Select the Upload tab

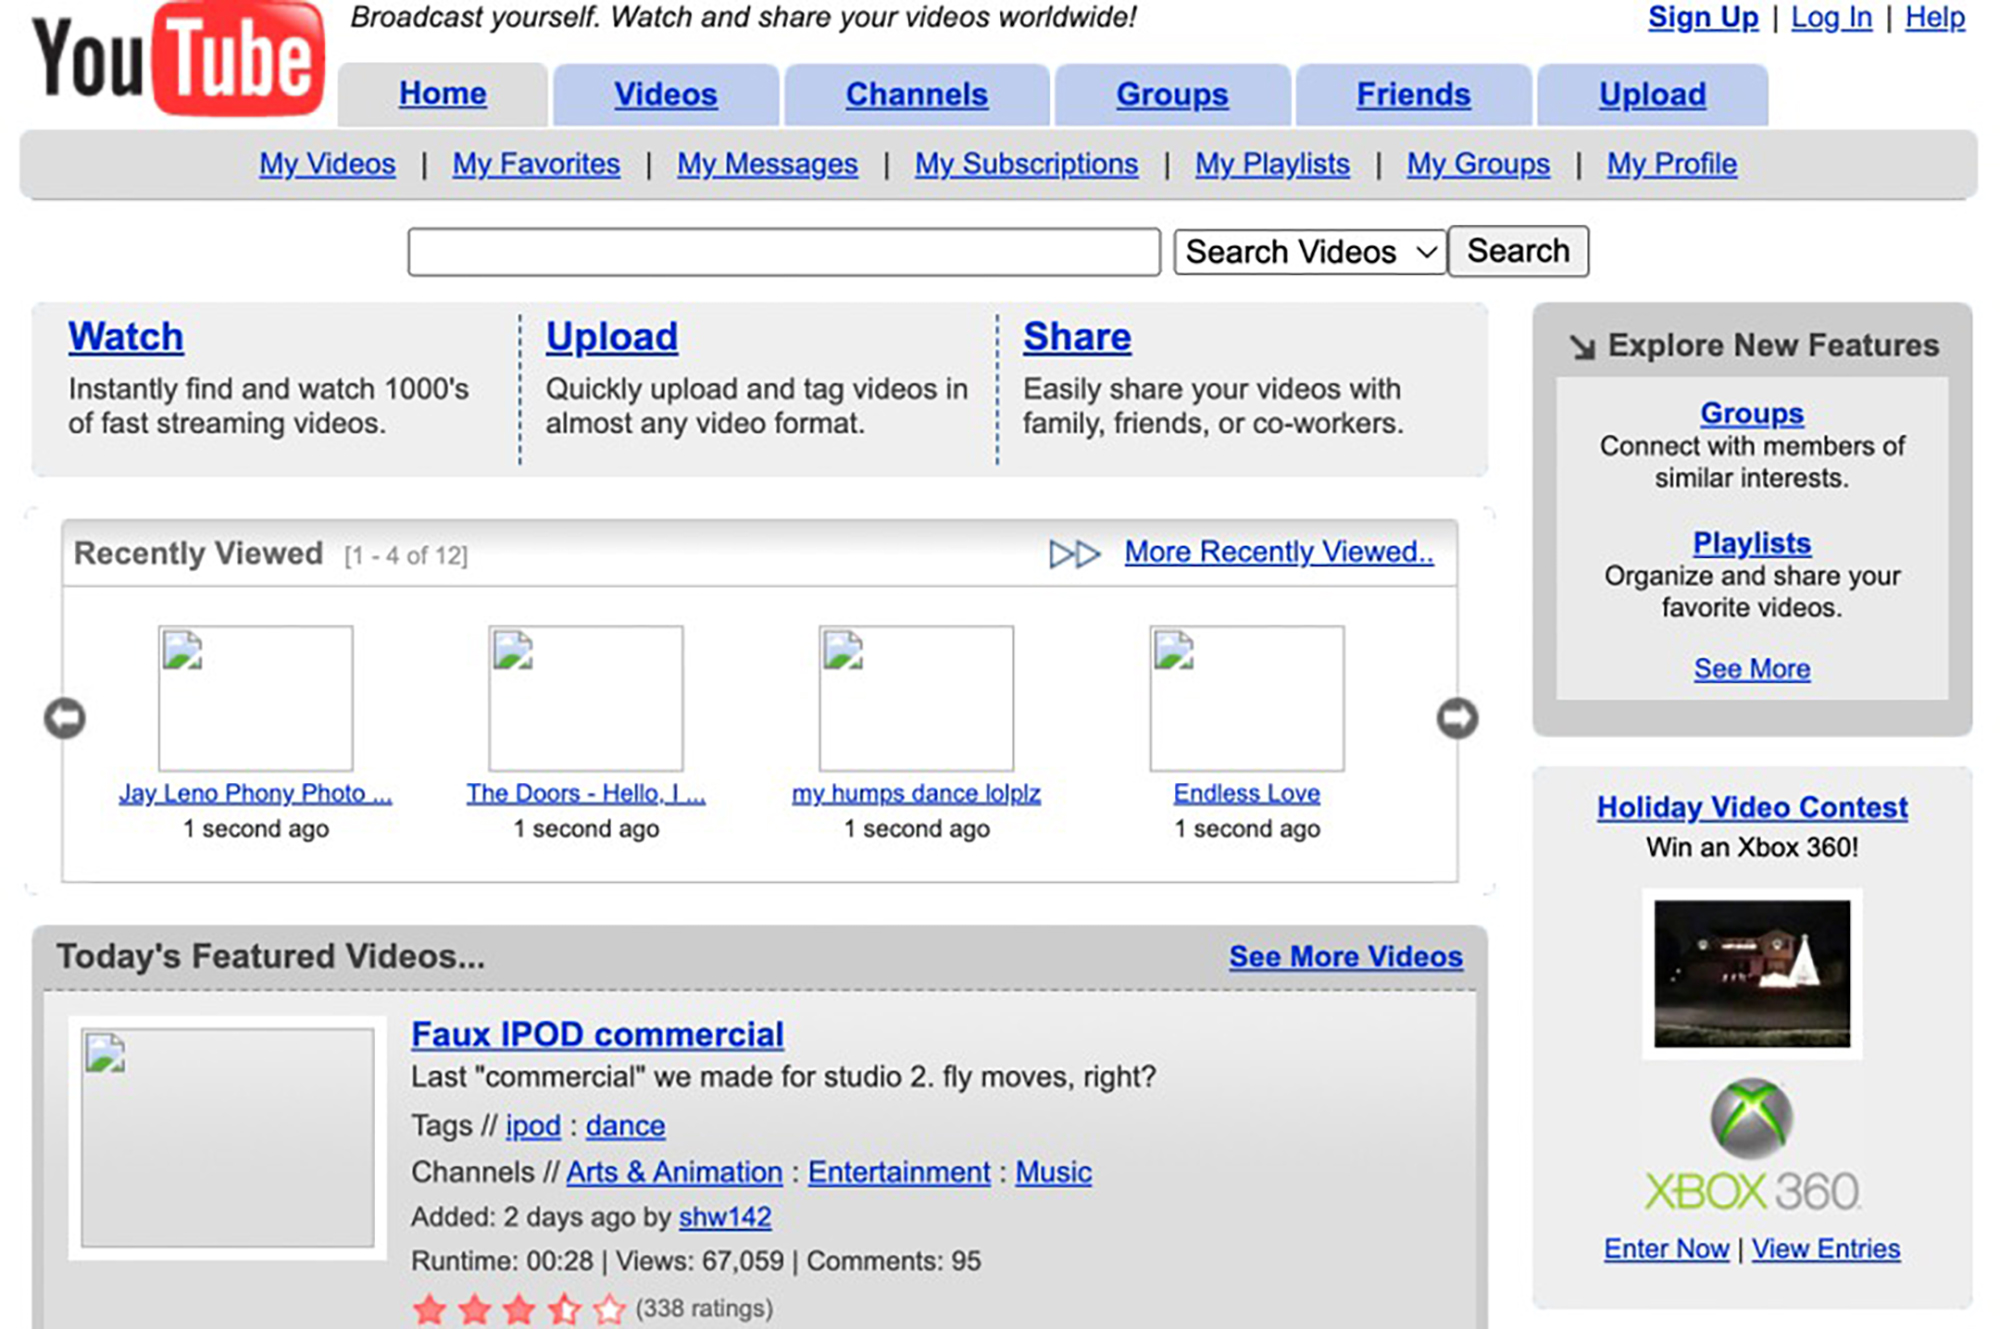tap(1652, 94)
